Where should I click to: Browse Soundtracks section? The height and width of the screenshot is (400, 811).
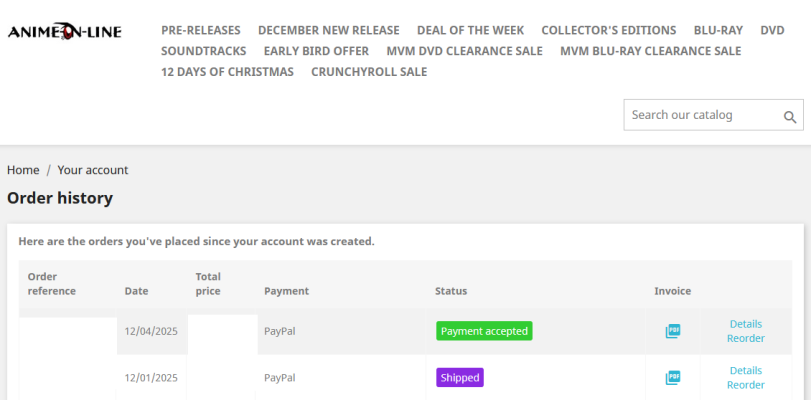(204, 51)
